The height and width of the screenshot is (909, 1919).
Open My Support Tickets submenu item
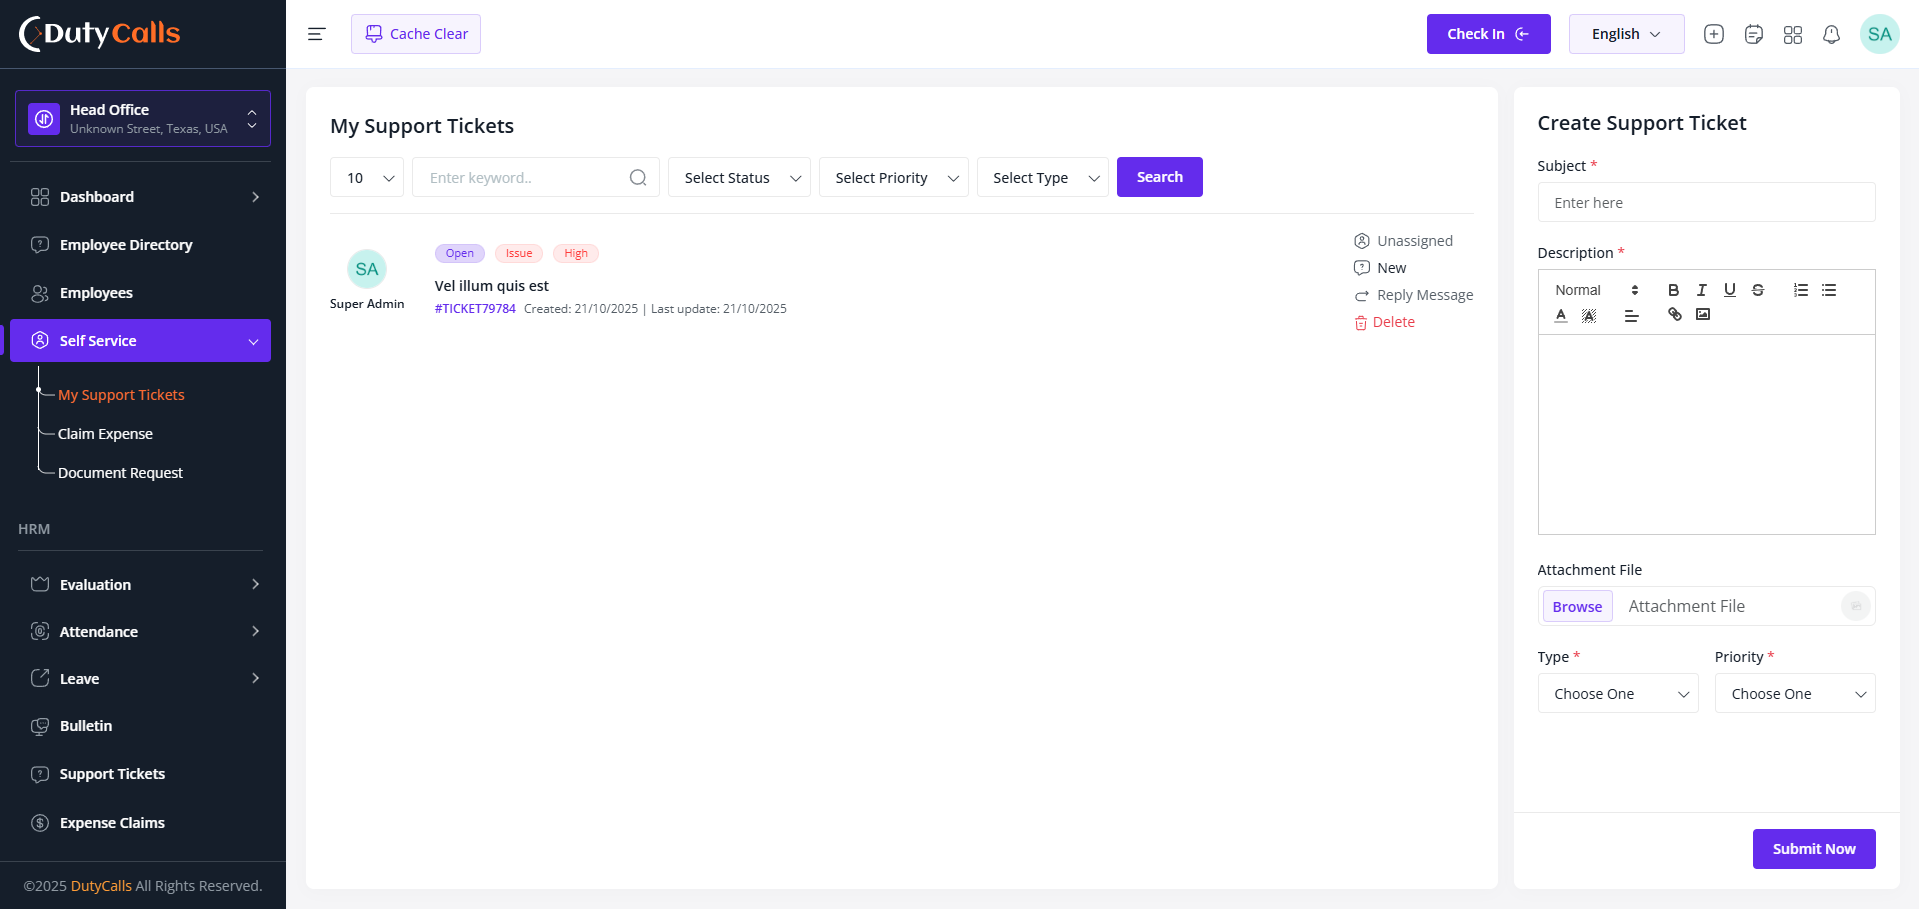tap(121, 395)
